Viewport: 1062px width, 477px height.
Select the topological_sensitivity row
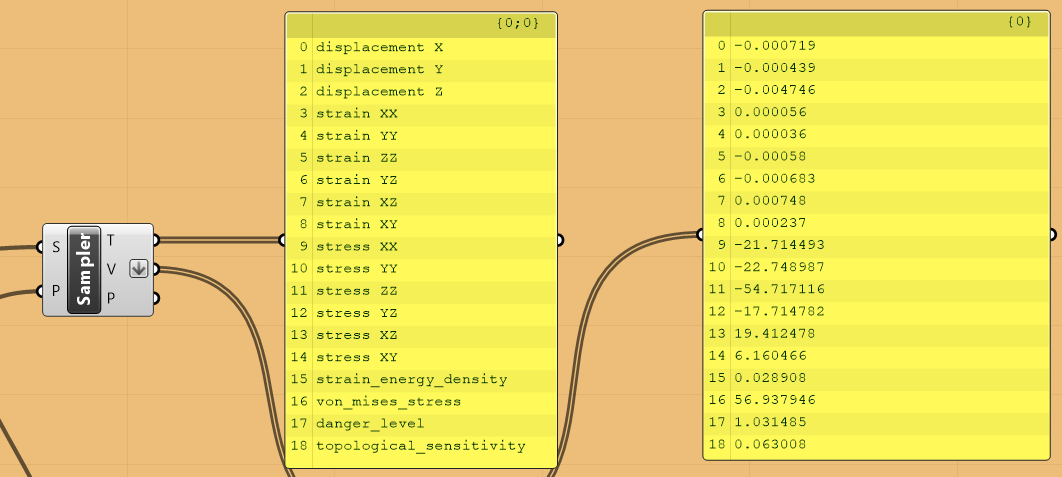(420, 445)
